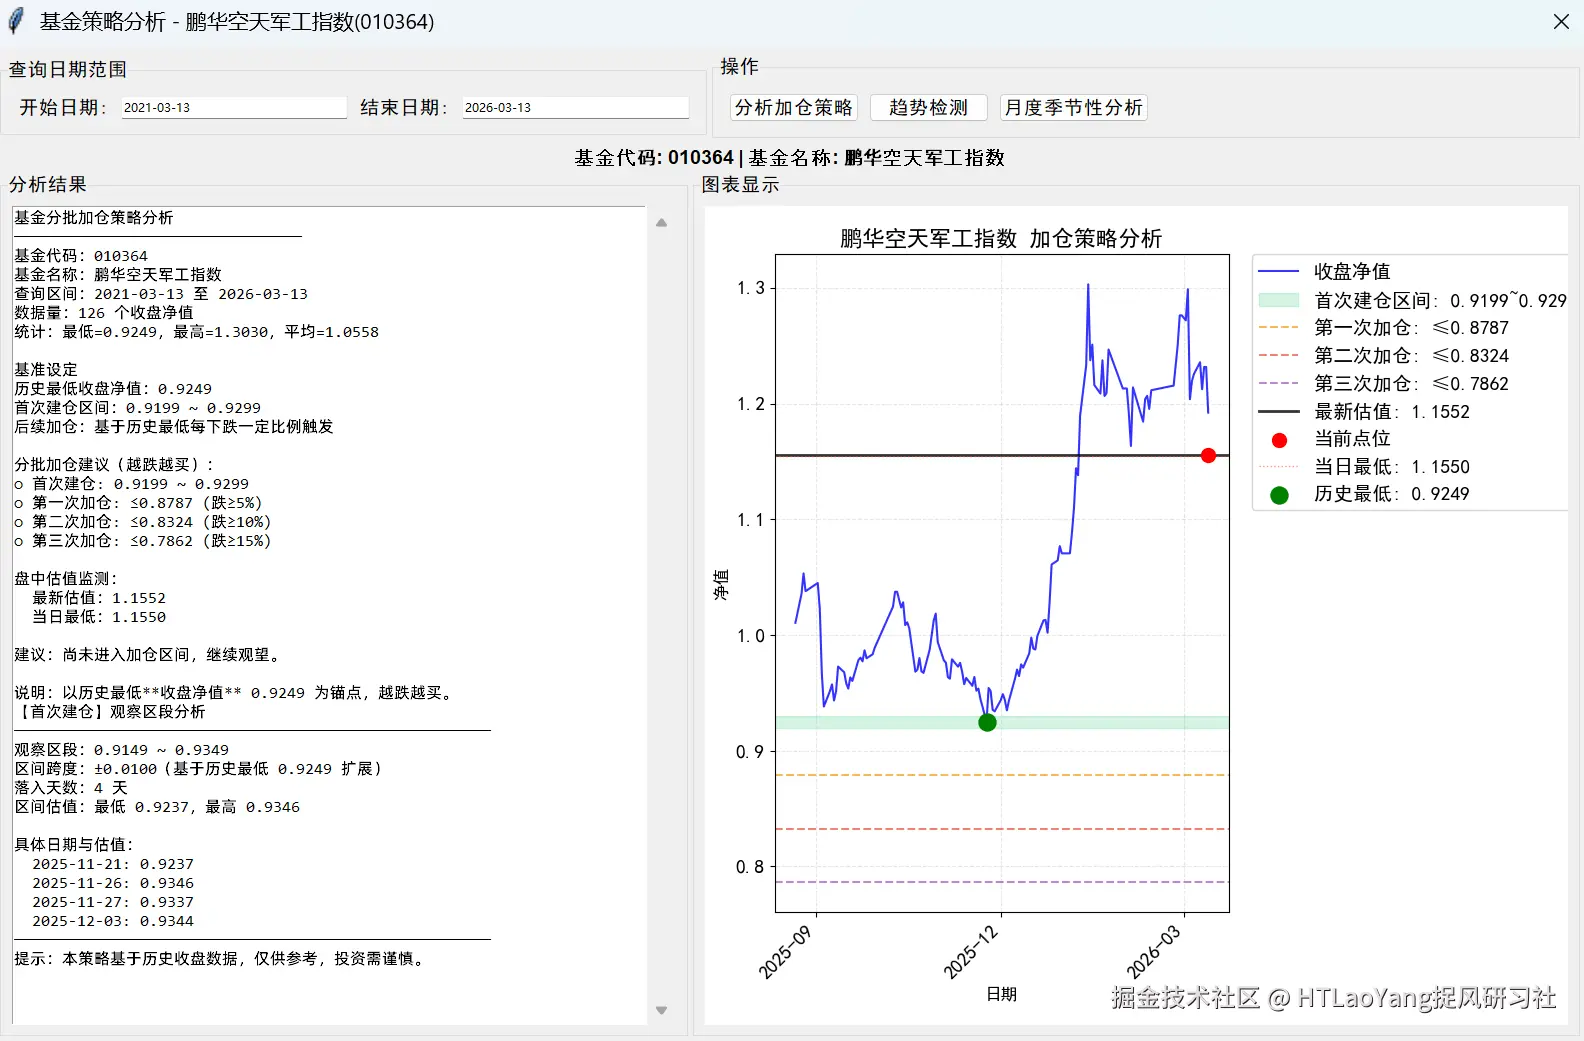Click result line 最新估值: 1.1552
Screen dimensions: 1584x1041
pos(99,597)
